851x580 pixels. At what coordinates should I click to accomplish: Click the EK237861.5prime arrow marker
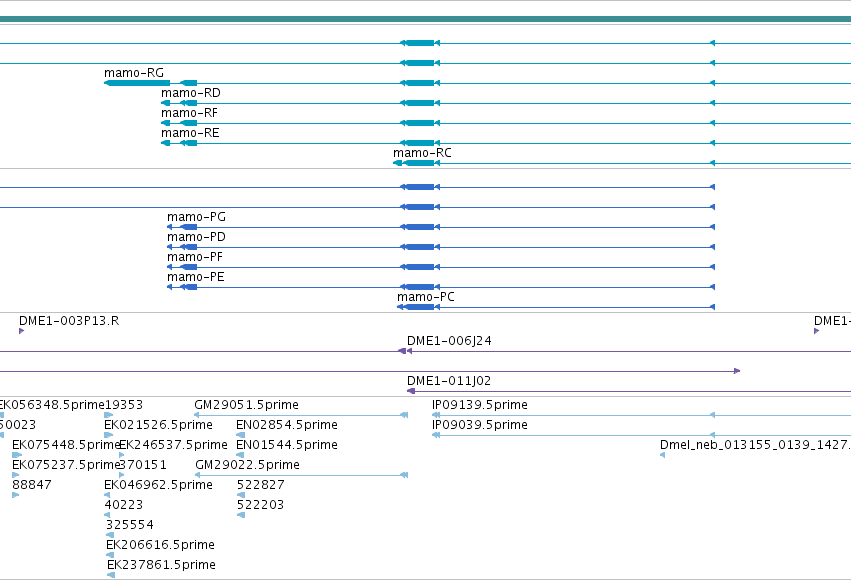111,575
